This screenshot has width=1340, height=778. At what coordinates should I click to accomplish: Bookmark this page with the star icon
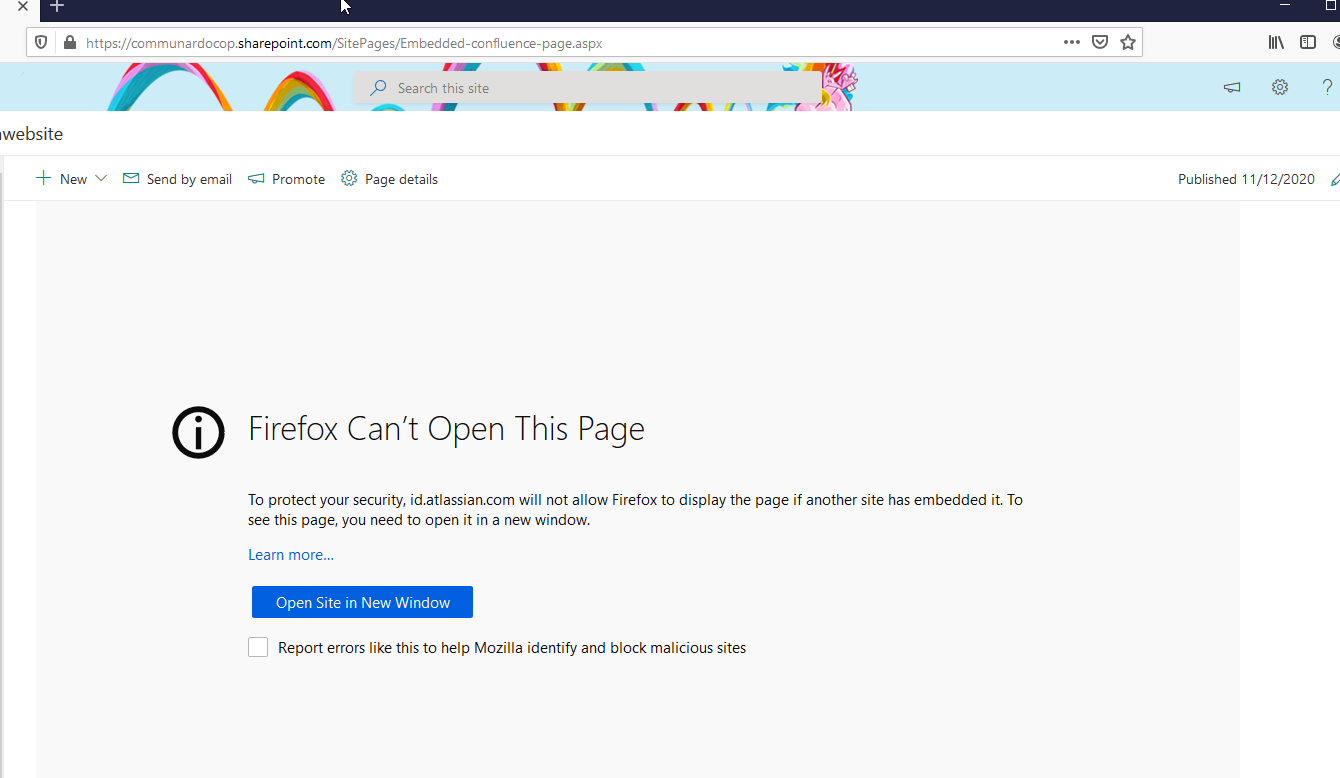pyautogui.click(x=1128, y=43)
